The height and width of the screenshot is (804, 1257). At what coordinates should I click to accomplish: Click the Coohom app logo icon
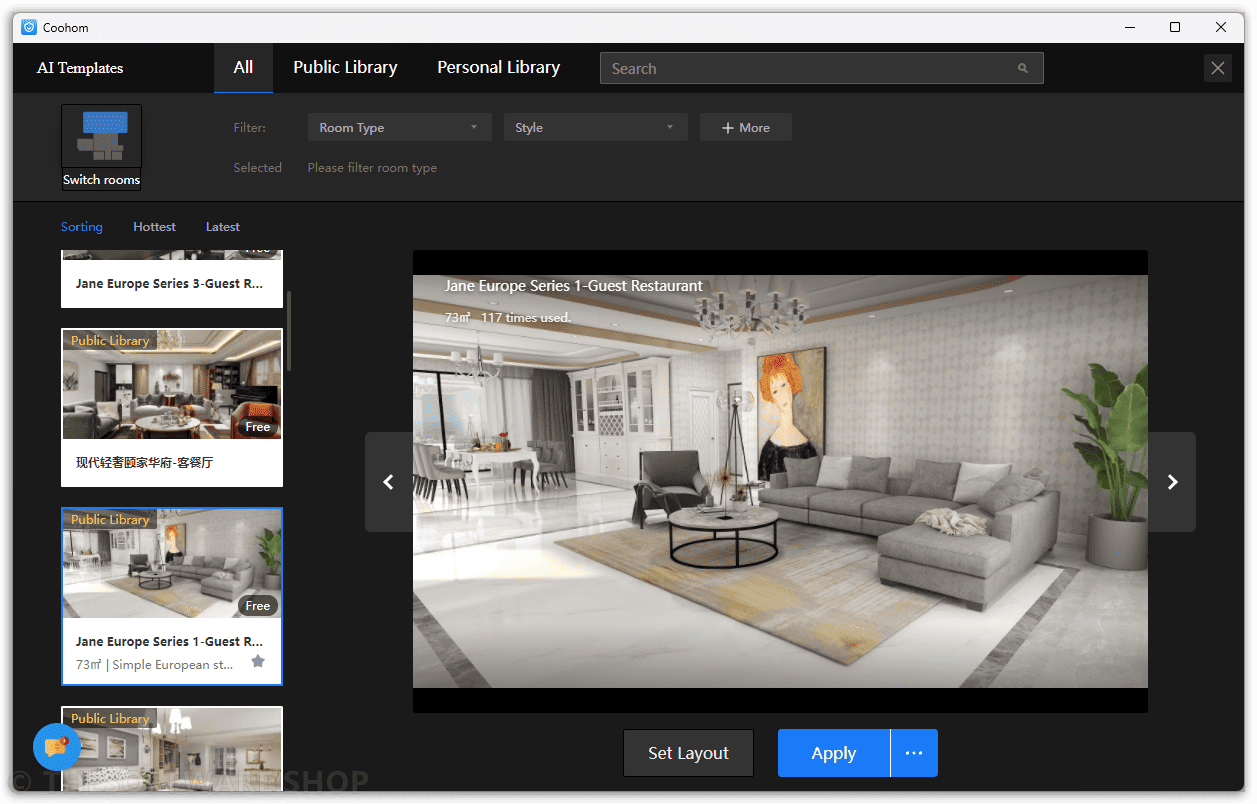coord(29,27)
